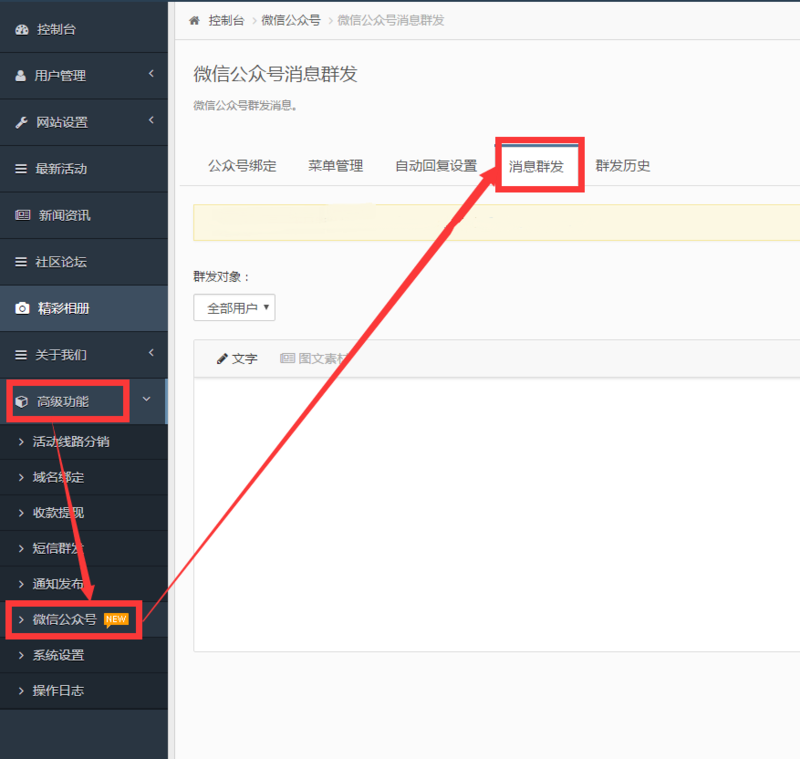This screenshot has width=800, height=759.
Task: Open the 全部用户 dropdown under 群发对象
Action: tap(234, 308)
